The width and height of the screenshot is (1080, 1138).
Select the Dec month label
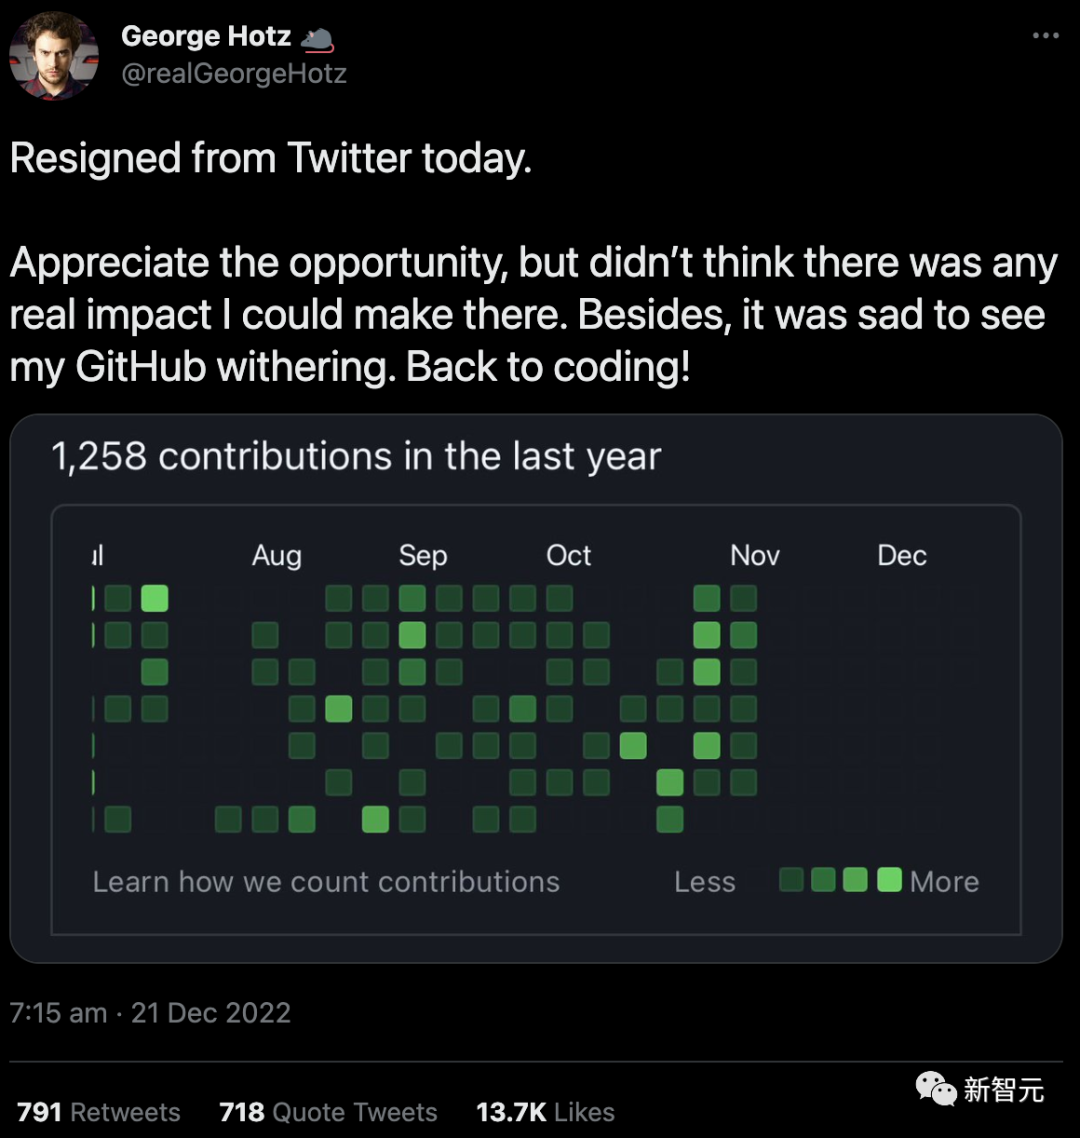pyautogui.click(x=901, y=555)
